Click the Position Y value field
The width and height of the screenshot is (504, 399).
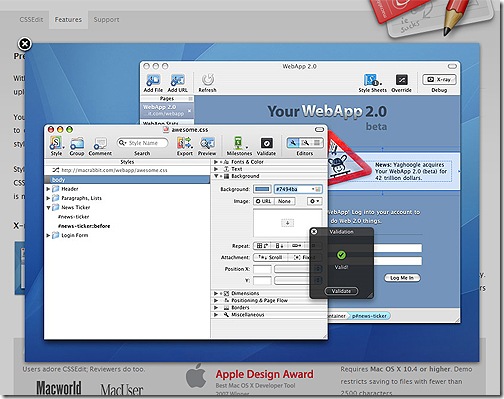pos(262,281)
